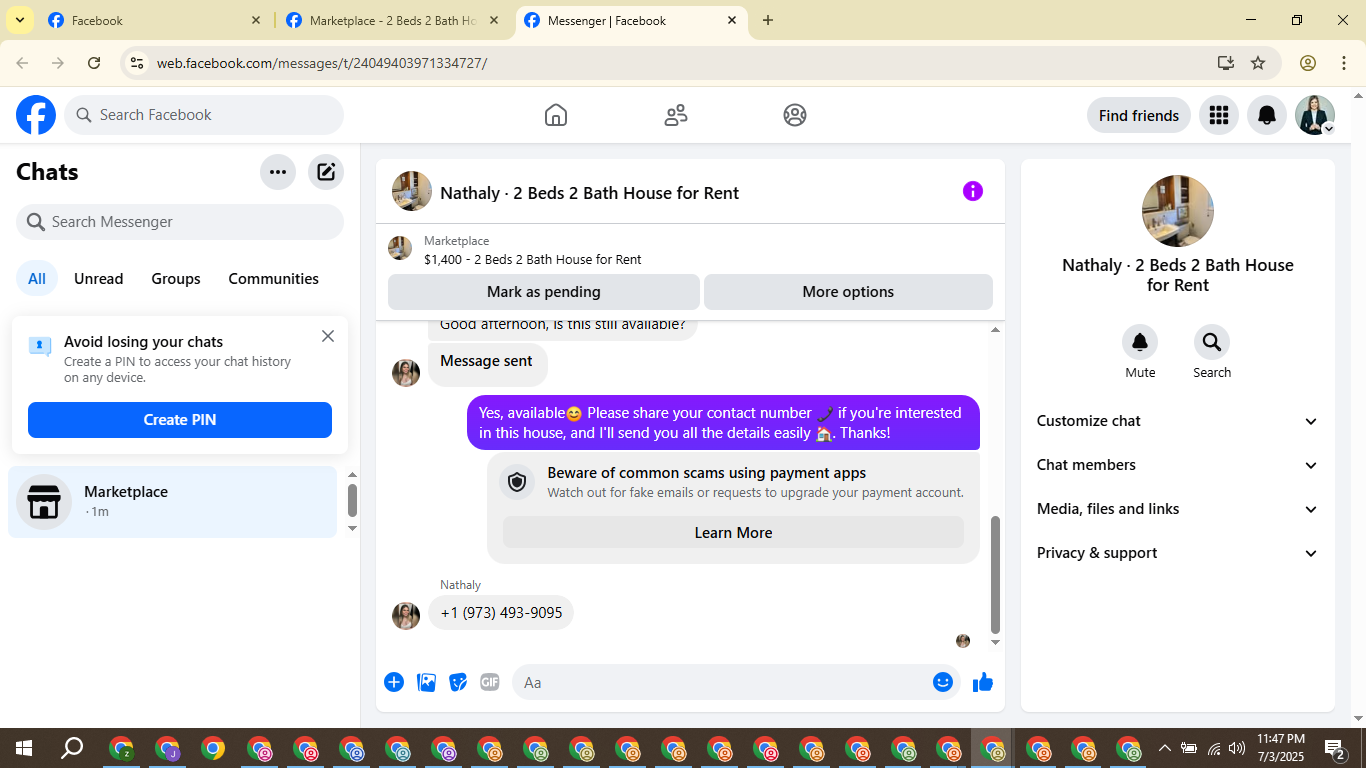The image size is (1366, 768).
Task: Start a new message with compose icon
Action: click(326, 172)
